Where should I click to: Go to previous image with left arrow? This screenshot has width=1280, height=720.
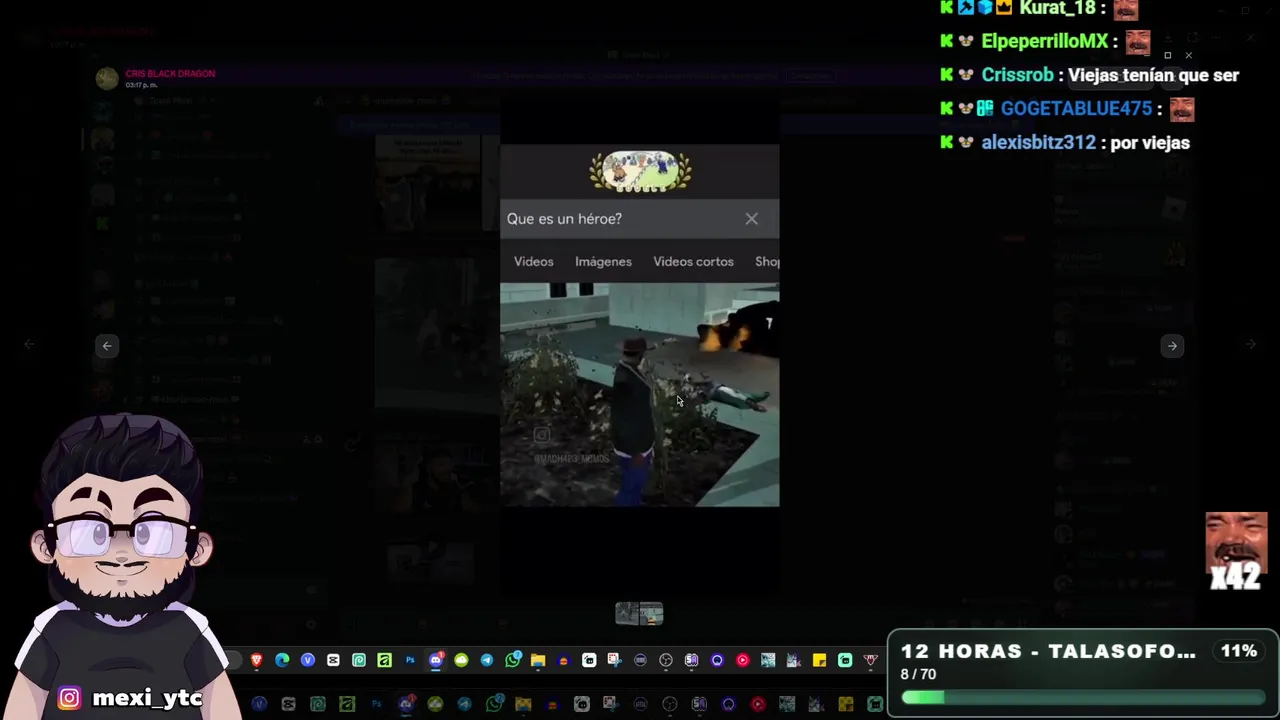click(x=107, y=346)
